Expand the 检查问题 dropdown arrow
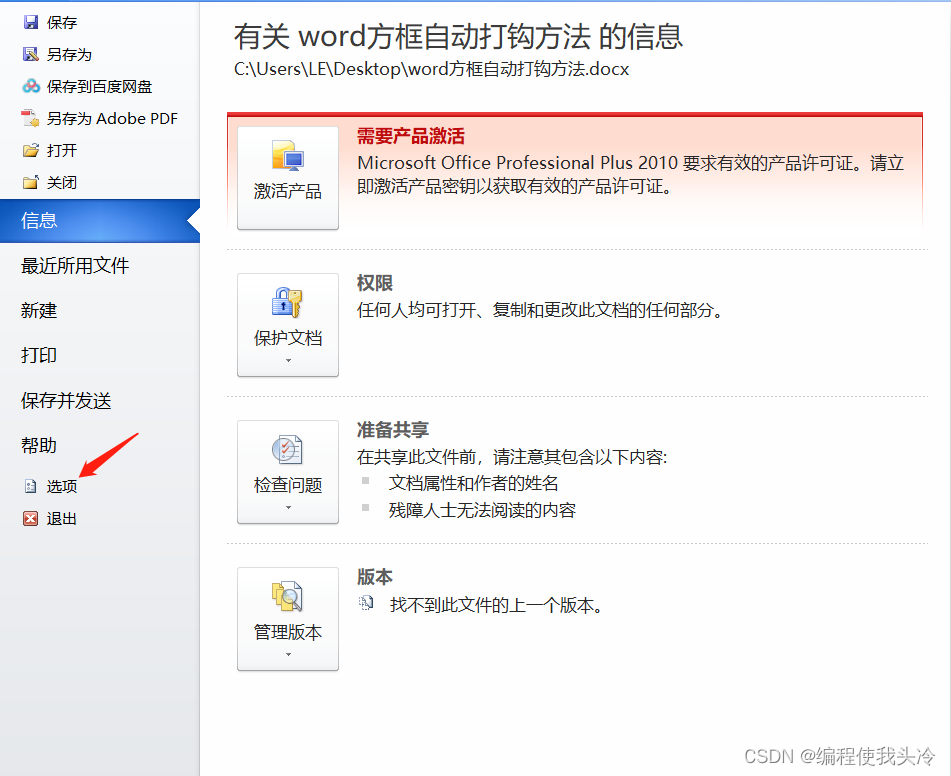Image resolution: width=951 pixels, height=776 pixels. (x=288, y=507)
